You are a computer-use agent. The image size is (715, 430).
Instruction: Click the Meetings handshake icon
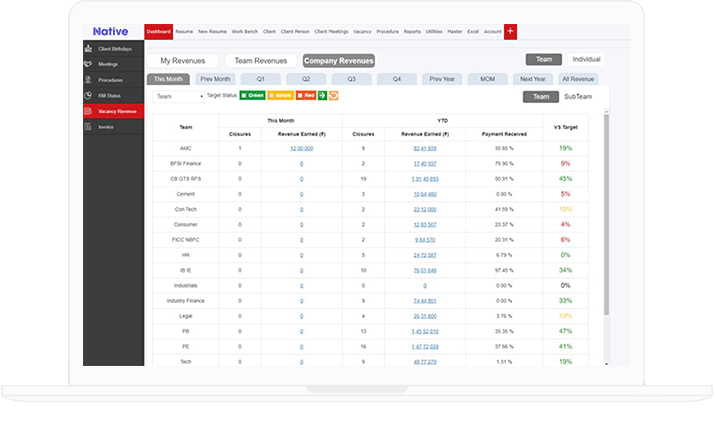[88, 64]
